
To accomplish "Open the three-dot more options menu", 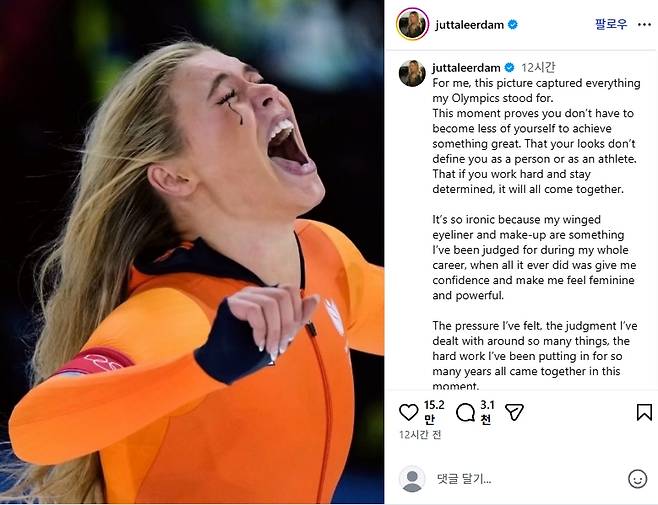I will pyautogui.click(x=644, y=25).
